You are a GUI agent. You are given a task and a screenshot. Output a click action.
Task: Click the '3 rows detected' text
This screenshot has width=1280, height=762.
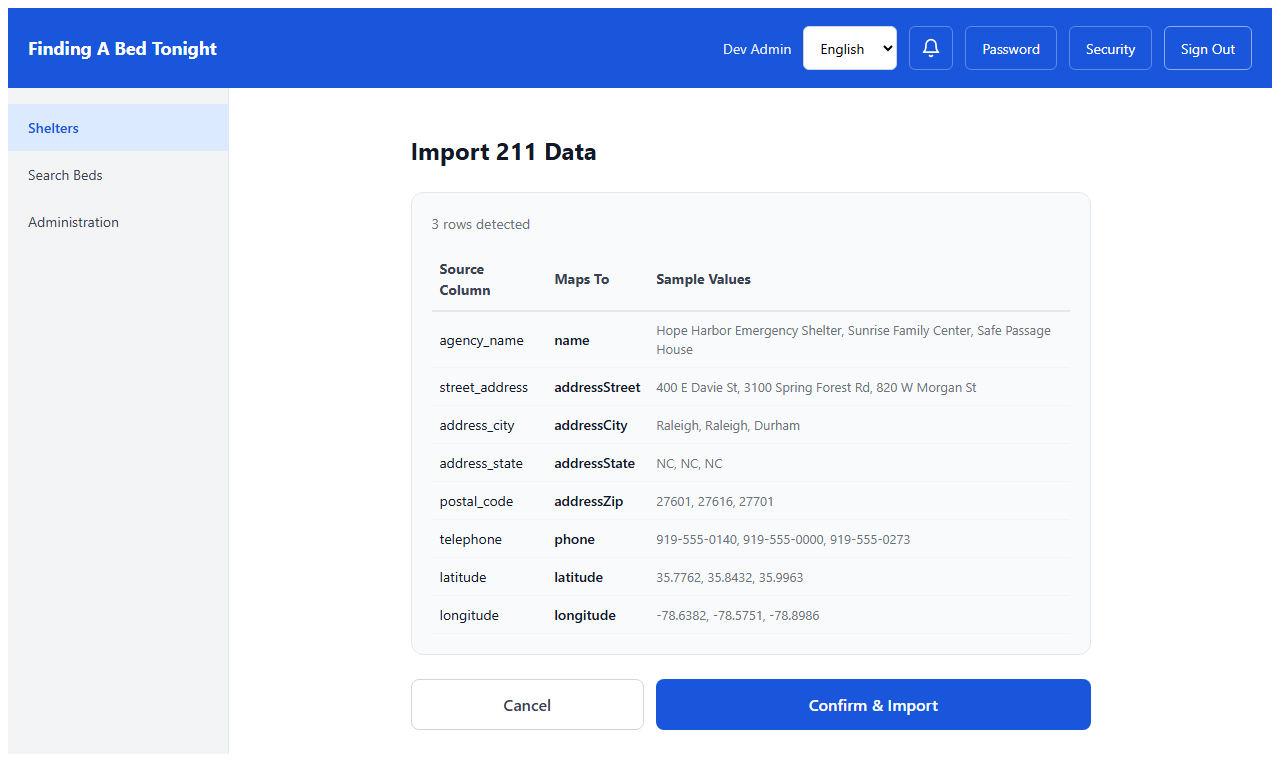click(x=480, y=224)
